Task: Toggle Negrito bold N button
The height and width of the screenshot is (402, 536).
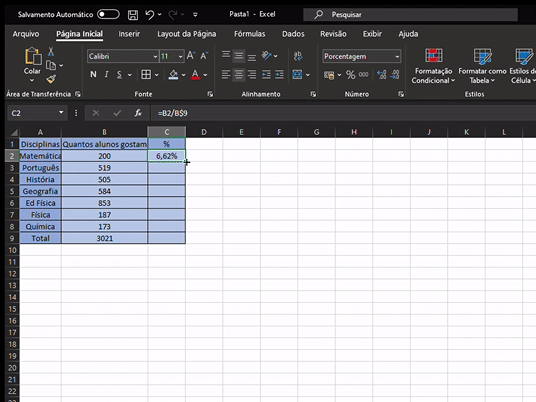Action: [93, 75]
